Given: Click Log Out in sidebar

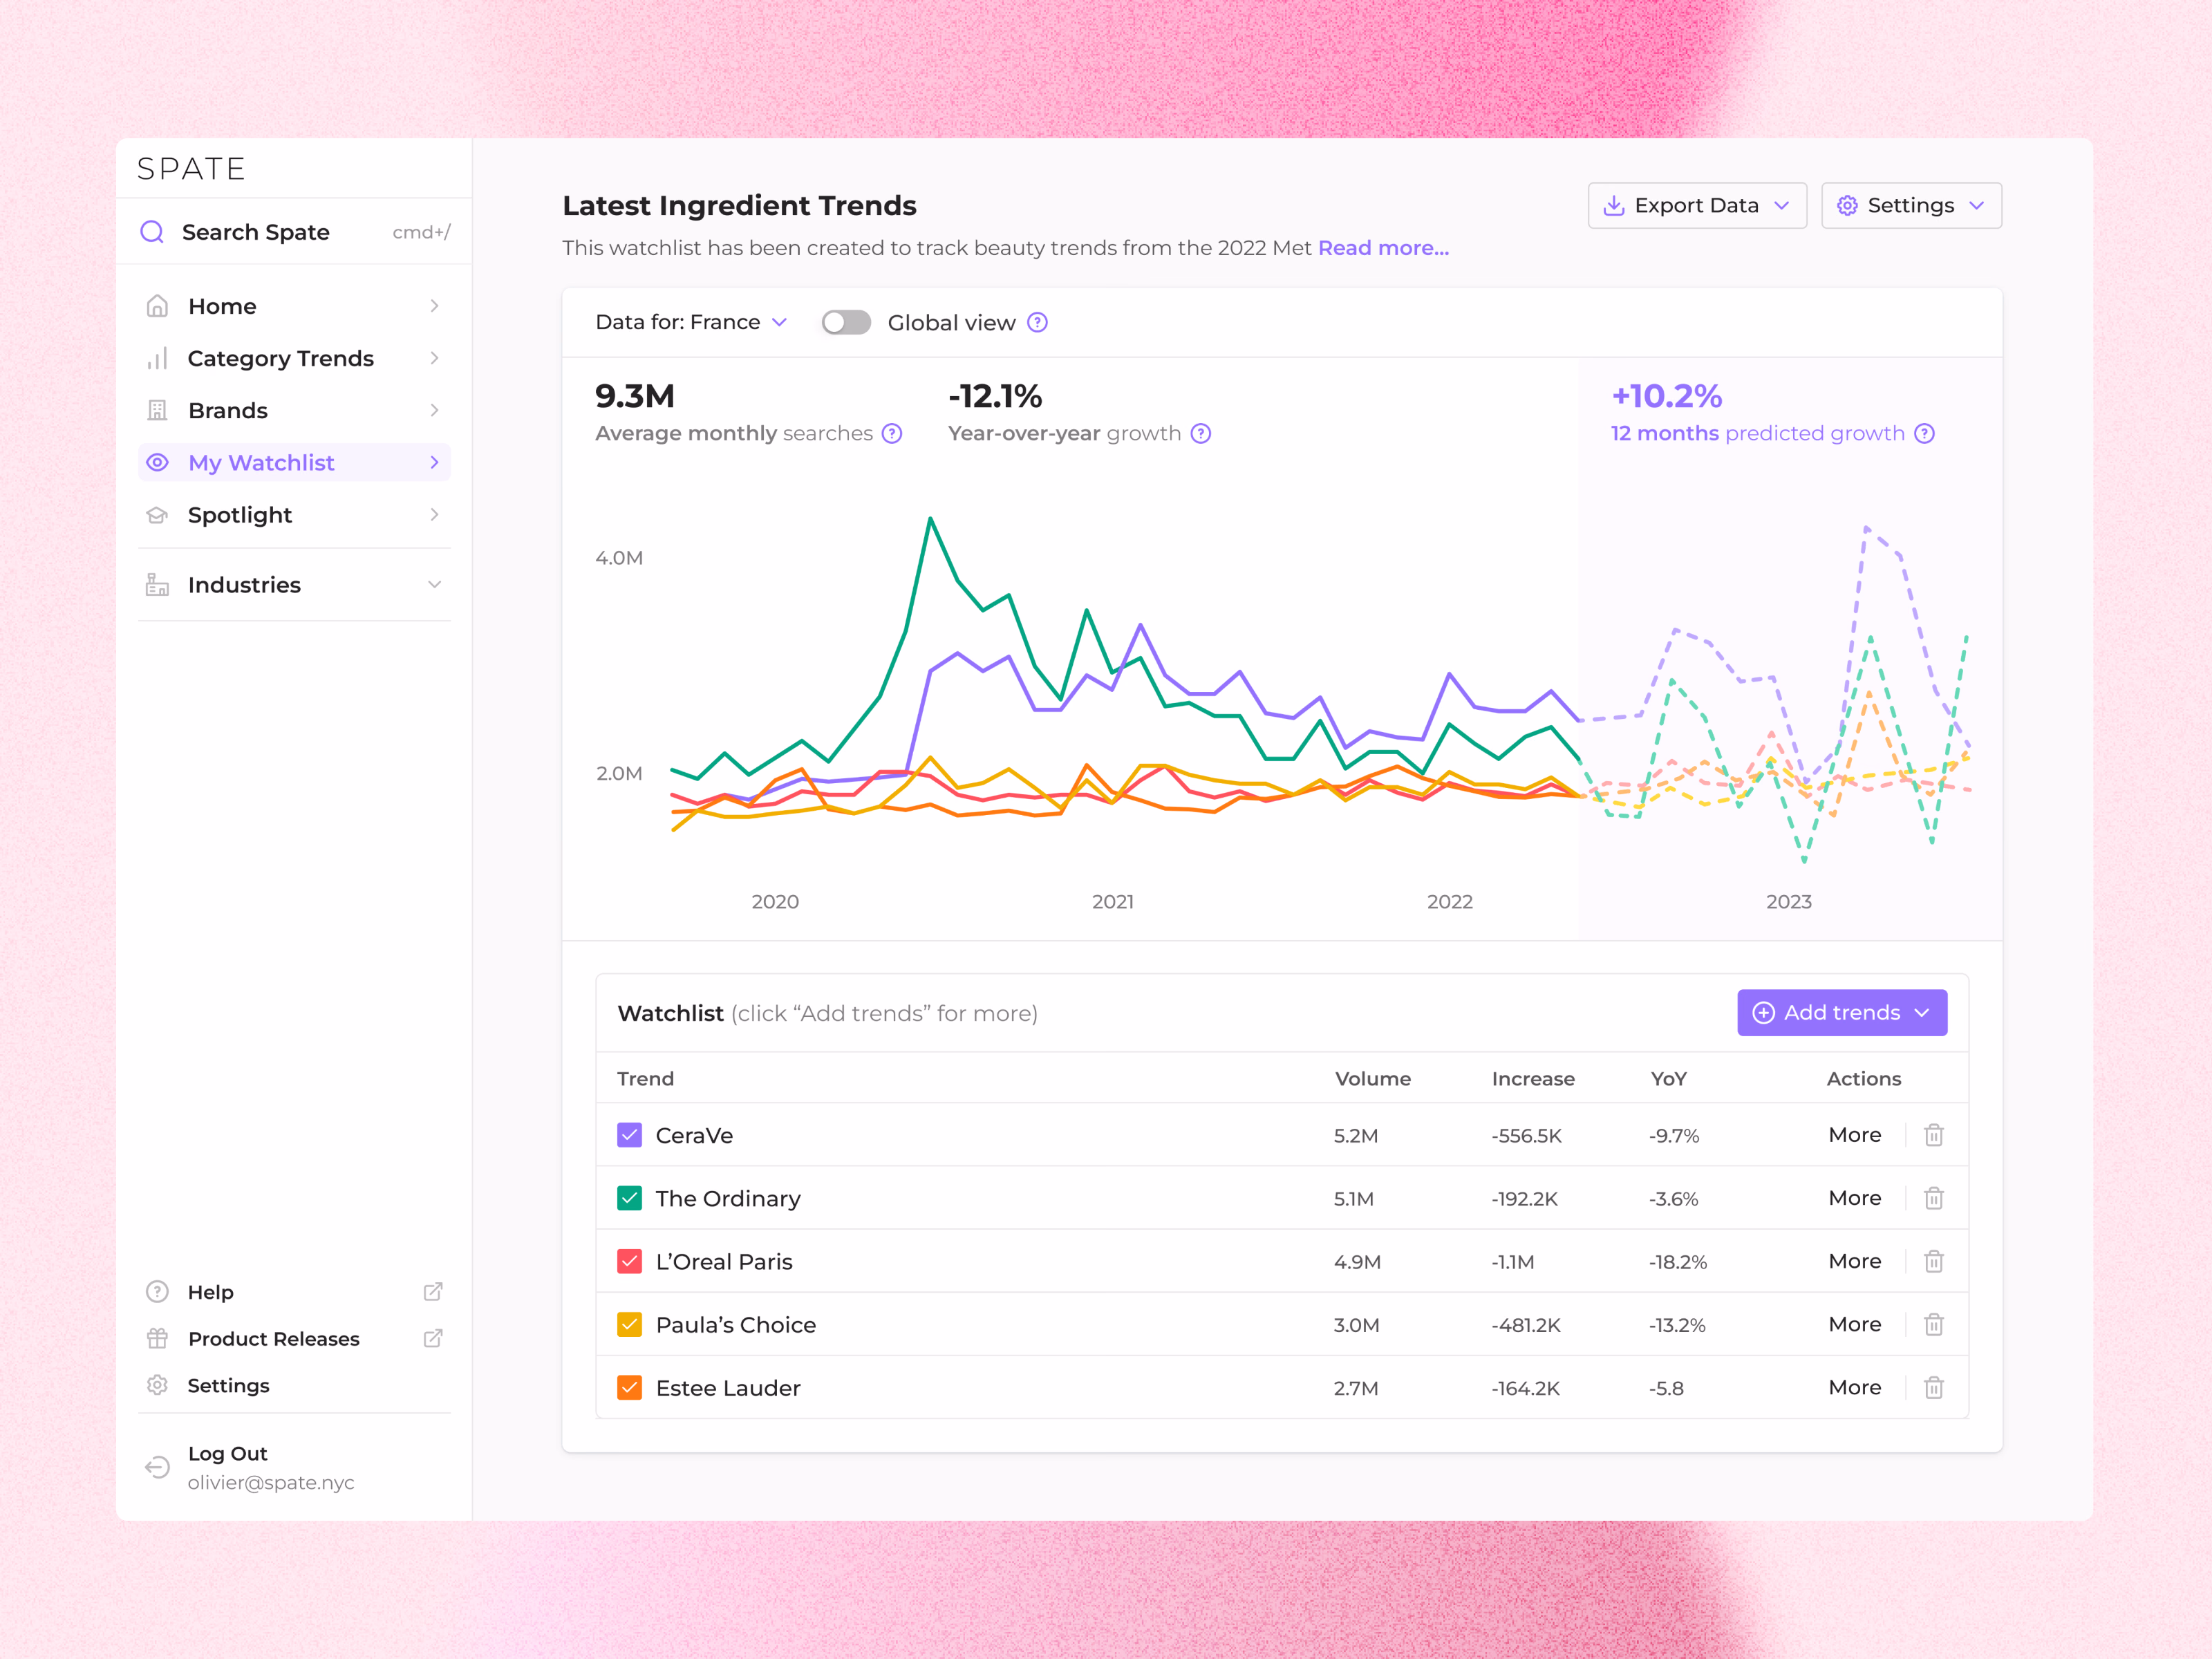Looking at the screenshot, I should [x=227, y=1453].
